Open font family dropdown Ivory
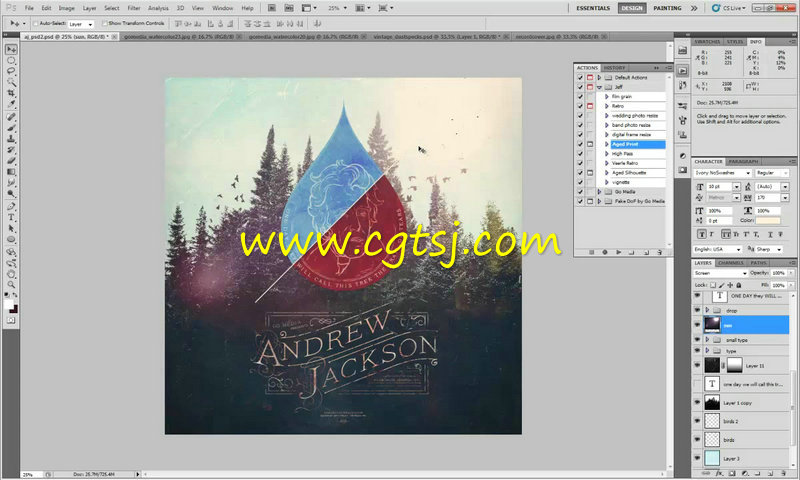800x480 pixels. point(722,173)
